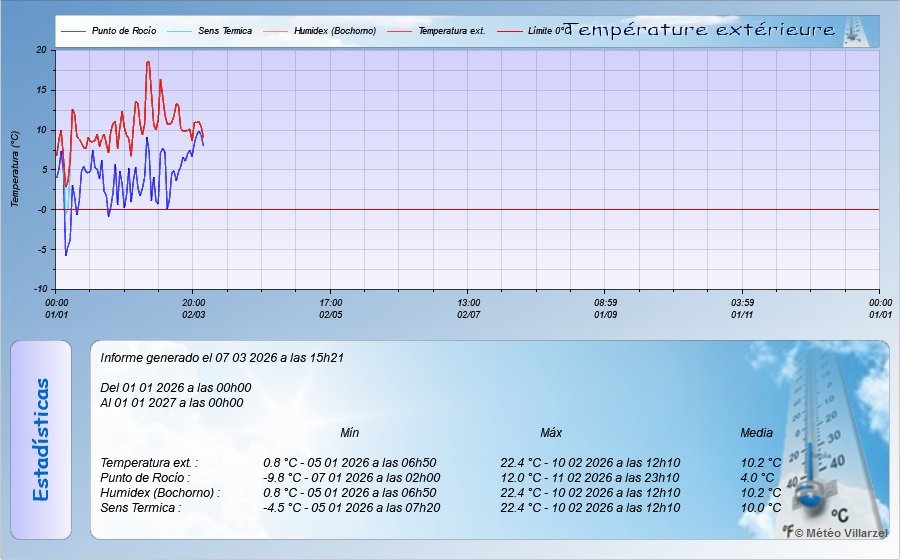
Task: Click the Mín column header
Action: point(350,433)
